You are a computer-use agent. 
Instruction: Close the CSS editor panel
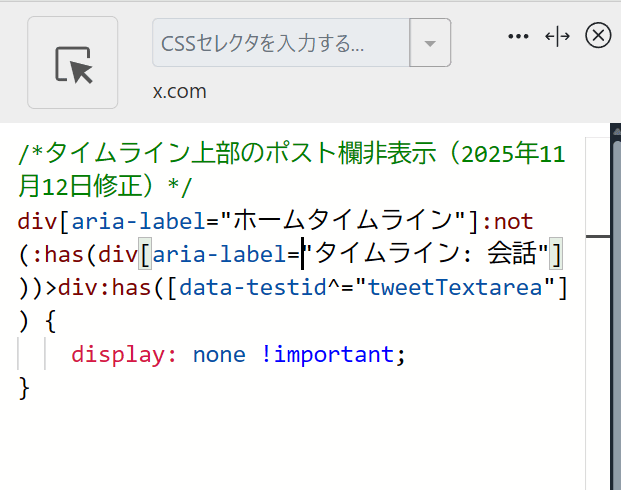click(x=597, y=36)
